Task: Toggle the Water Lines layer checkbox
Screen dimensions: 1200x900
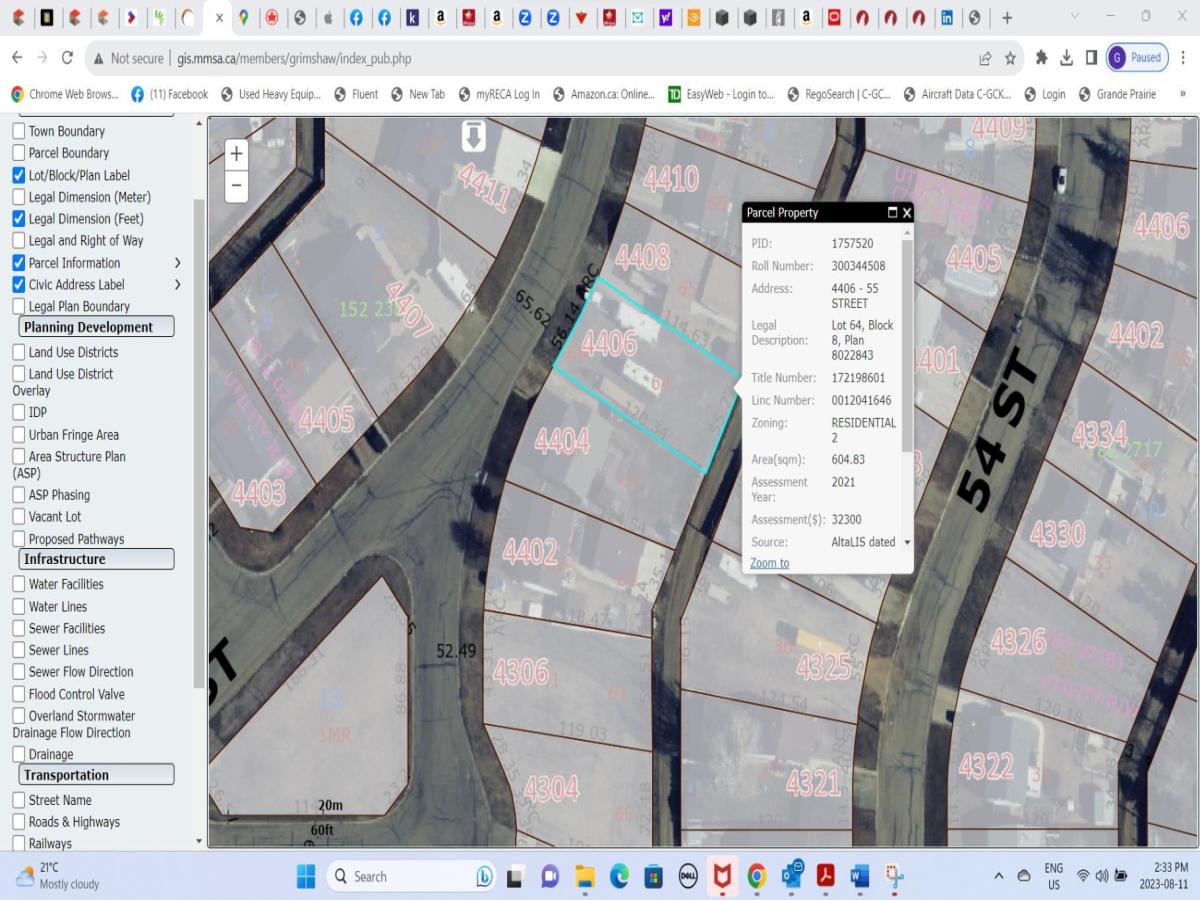Action: pyautogui.click(x=19, y=607)
